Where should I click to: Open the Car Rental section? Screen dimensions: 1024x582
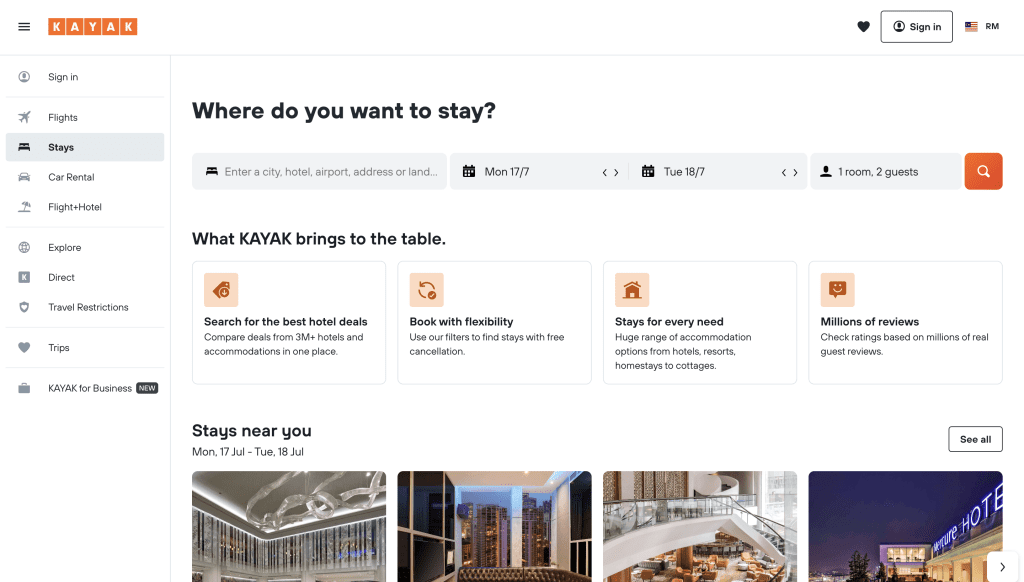[x=69, y=177]
